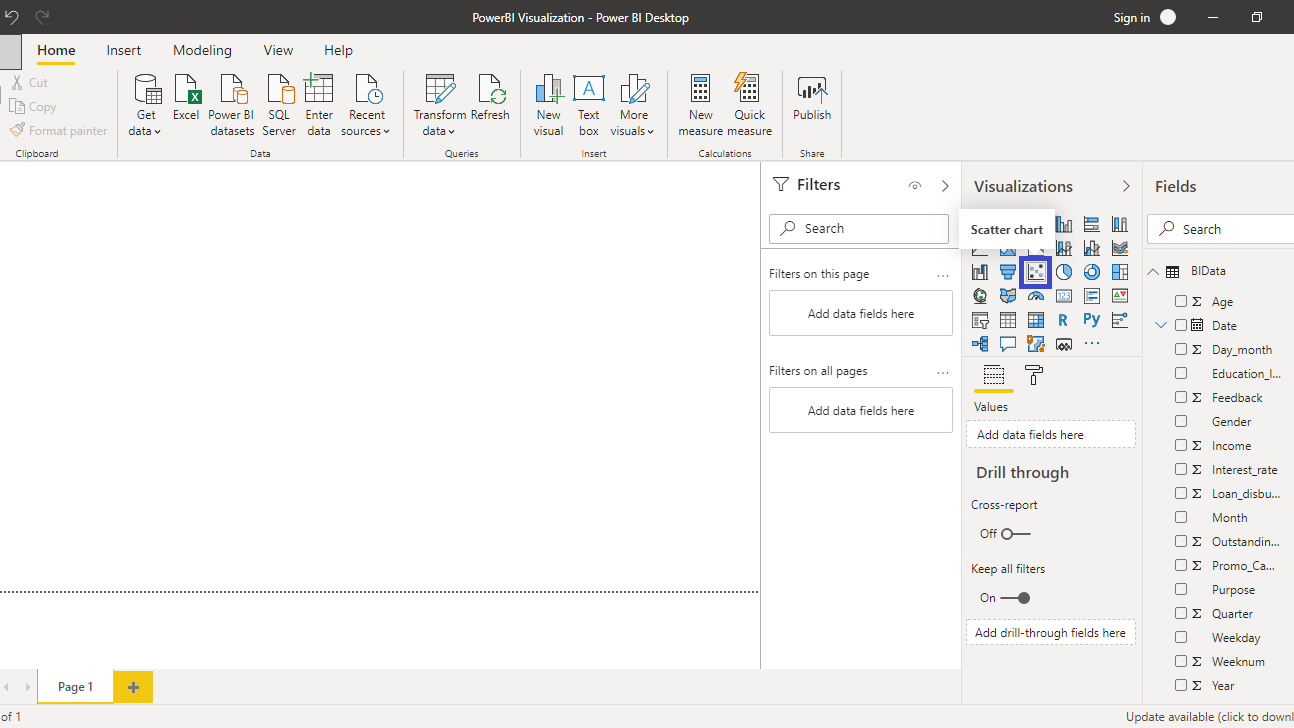
Task: Choose the Matrix visual
Action: pos(1036,320)
